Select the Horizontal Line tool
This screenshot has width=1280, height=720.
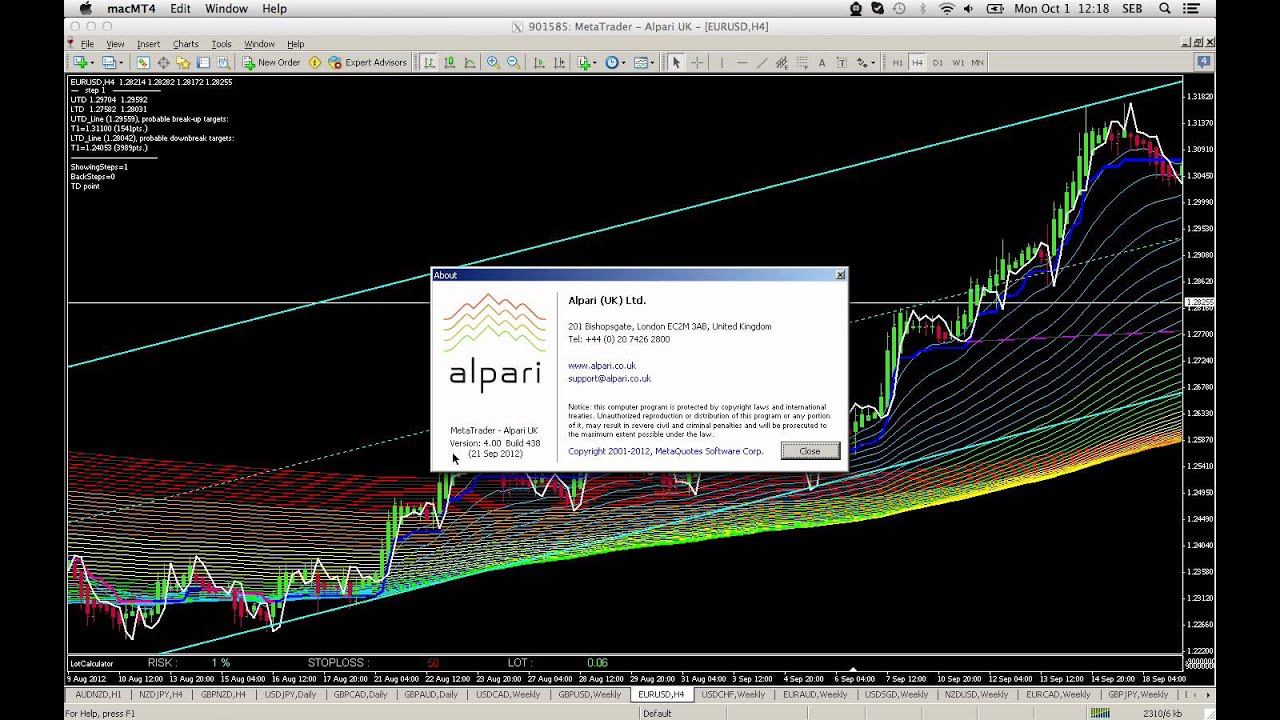742,62
